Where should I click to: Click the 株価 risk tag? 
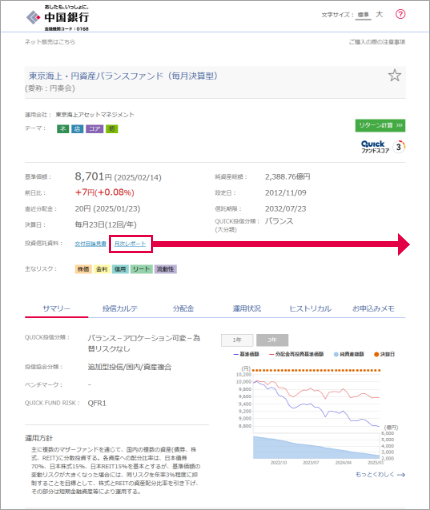(x=83, y=269)
